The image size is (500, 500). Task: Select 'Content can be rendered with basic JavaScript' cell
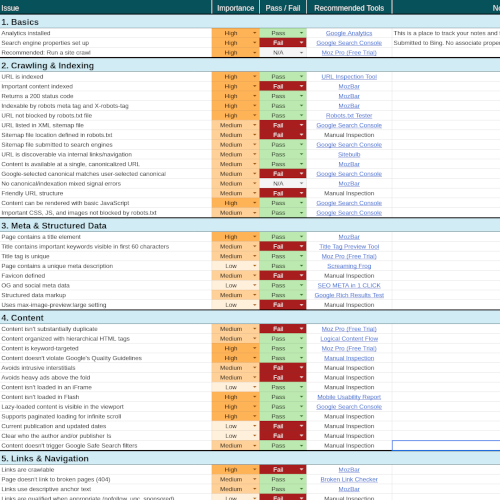tap(106, 203)
